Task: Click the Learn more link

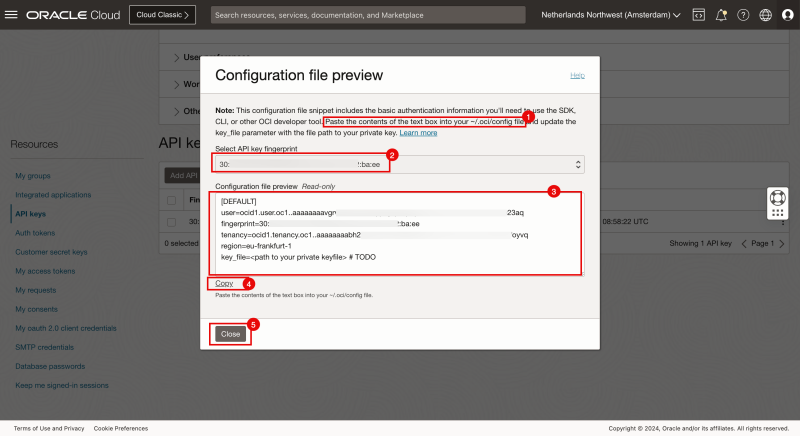Action: tap(418, 132)
